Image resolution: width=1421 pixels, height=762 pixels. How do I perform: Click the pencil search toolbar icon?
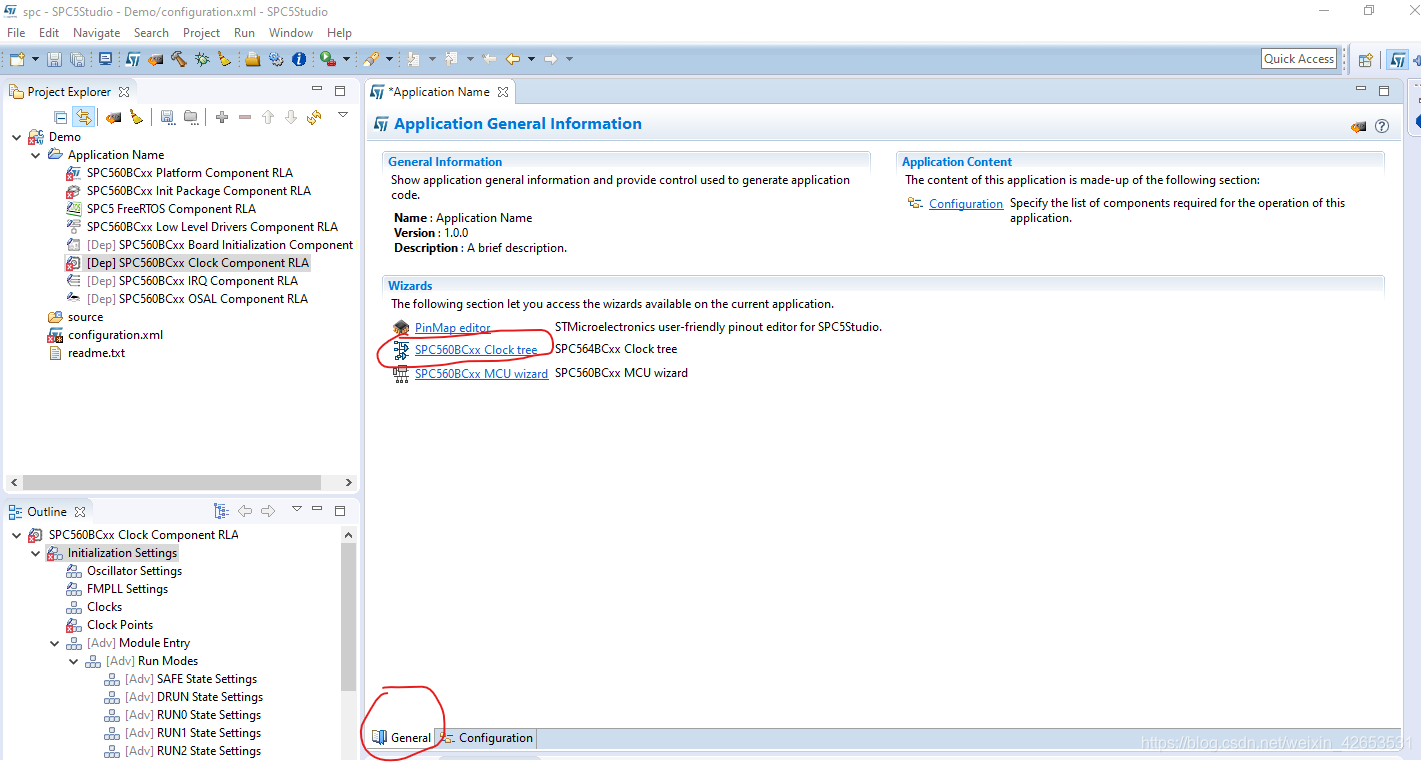(x=371, y=59)
